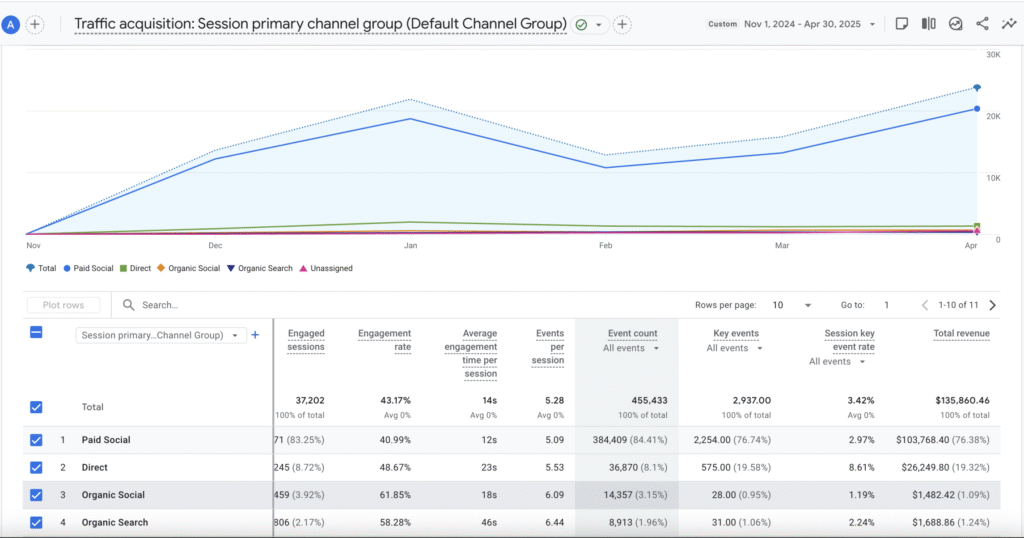
Task: Open the date range dropdown
Action: click(x=810, y=24)
